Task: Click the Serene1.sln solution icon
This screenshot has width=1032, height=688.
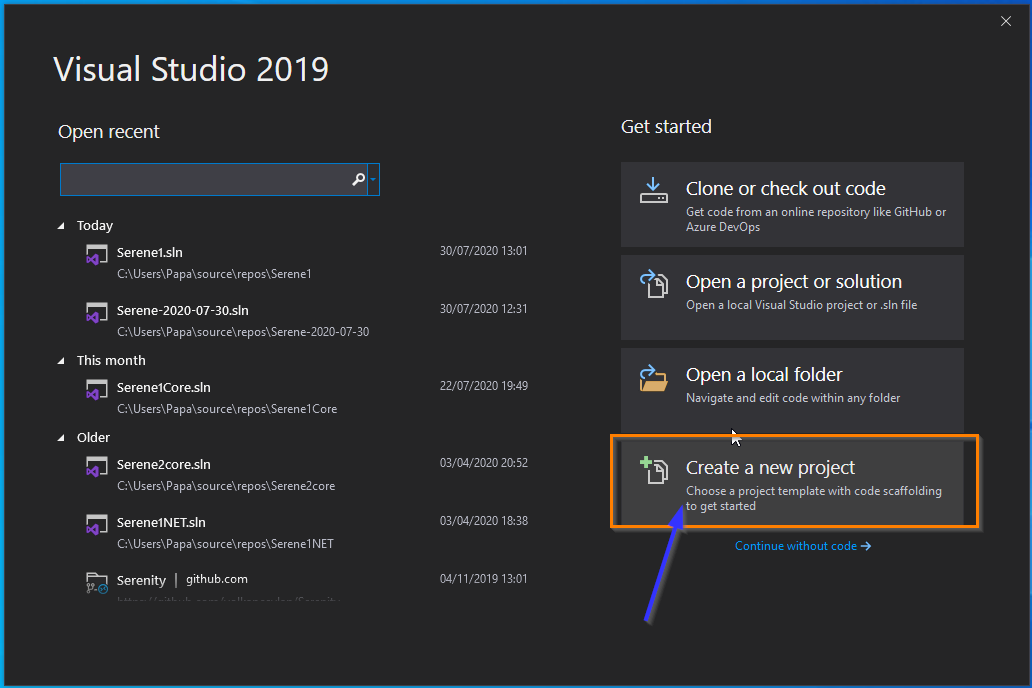Action: tap(97, 254)
